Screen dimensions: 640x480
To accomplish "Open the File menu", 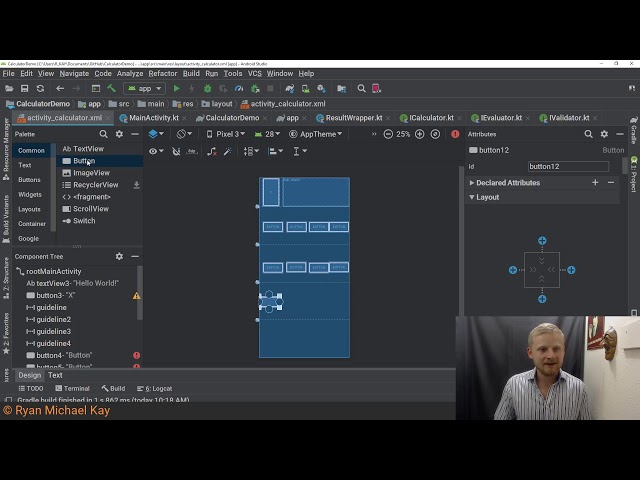I will point(8,73).
